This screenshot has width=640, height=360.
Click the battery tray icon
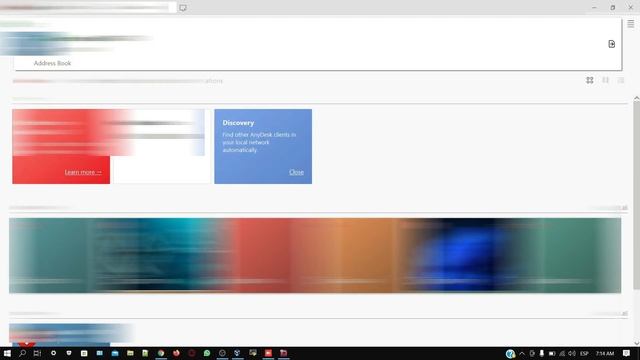552,353
